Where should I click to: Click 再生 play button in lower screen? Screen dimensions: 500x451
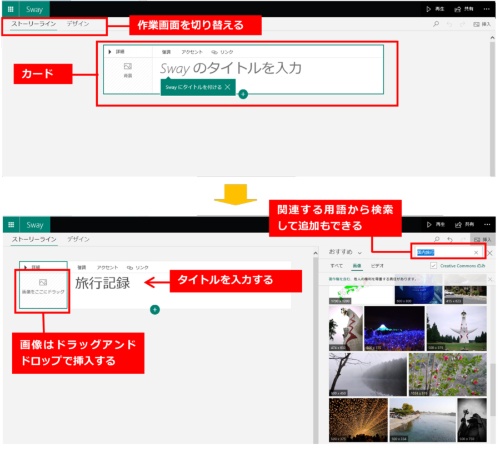[x=436, y=225]
